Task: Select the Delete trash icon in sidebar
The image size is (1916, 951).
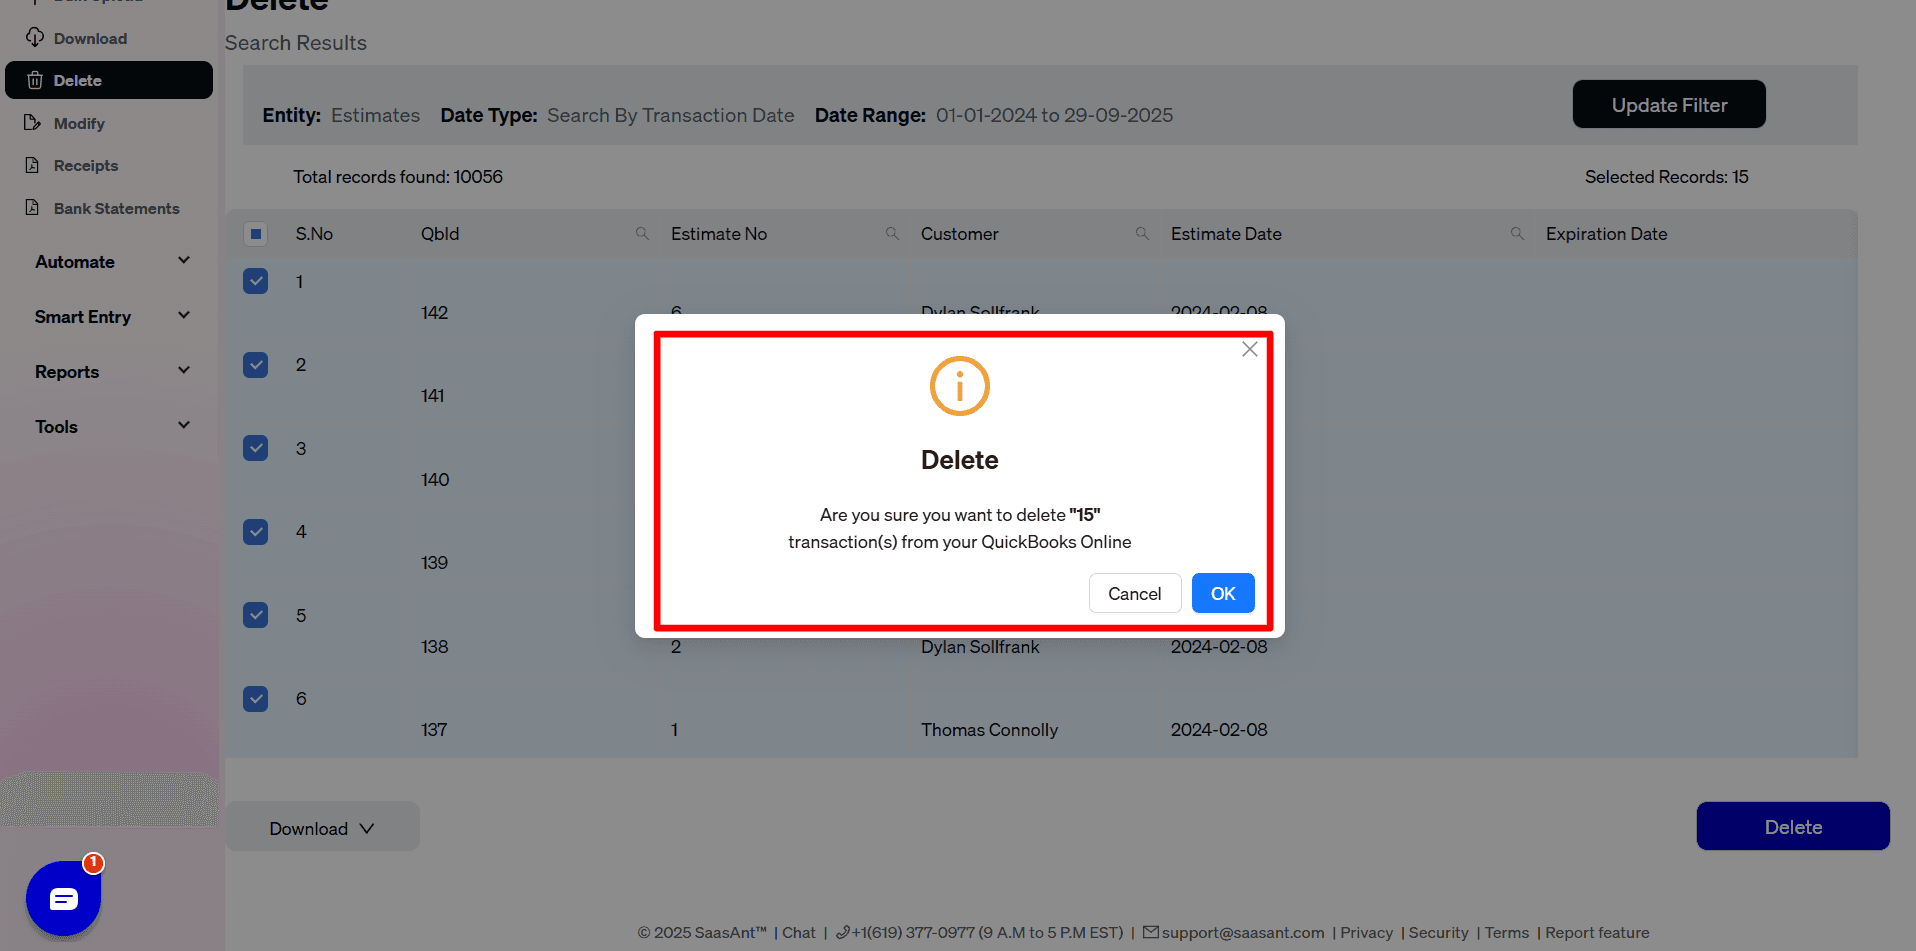Action: tap(35, 79)
